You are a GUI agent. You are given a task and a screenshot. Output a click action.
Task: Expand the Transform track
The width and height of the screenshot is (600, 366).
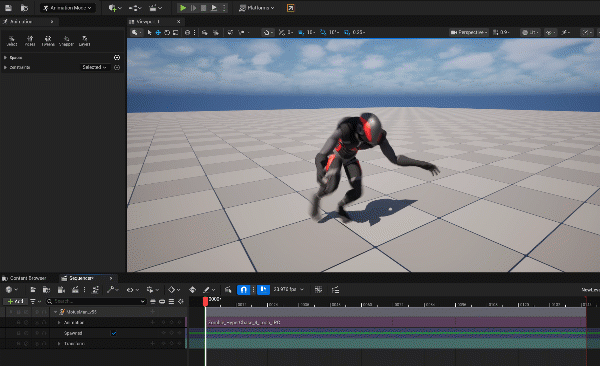(x=59, y=344)
